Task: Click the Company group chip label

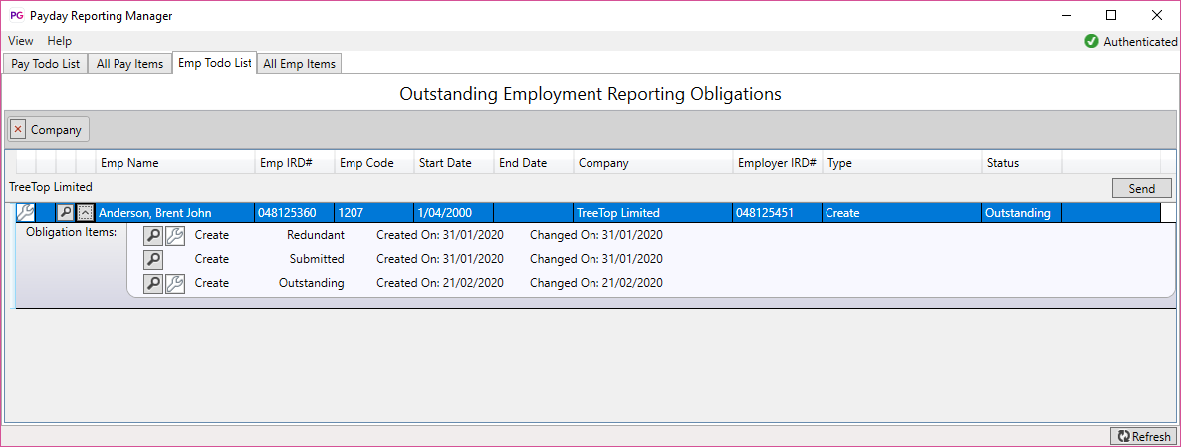Action: pyautogui.click(x=56, y=130)
